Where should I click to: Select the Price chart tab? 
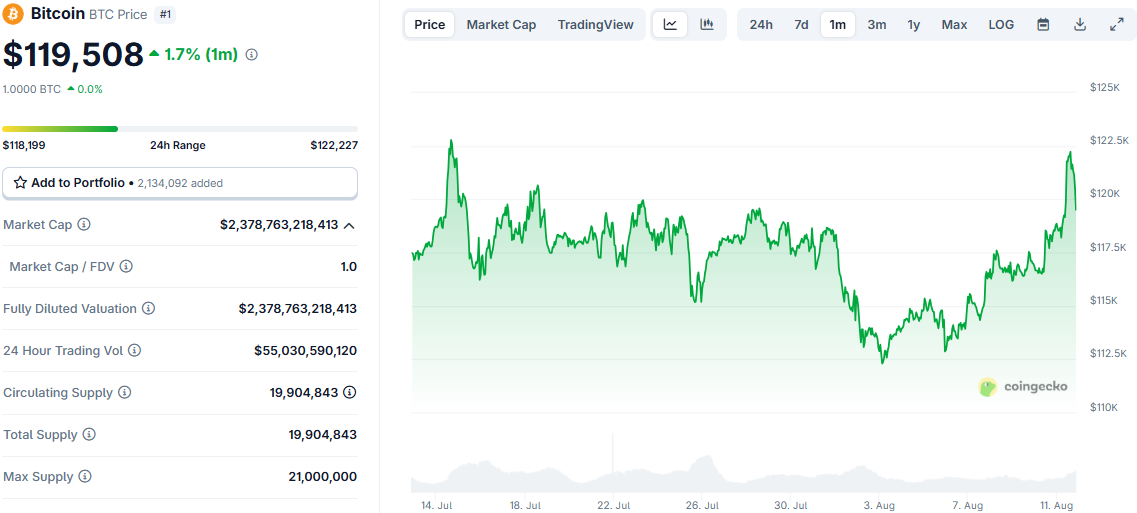point(429,25)
